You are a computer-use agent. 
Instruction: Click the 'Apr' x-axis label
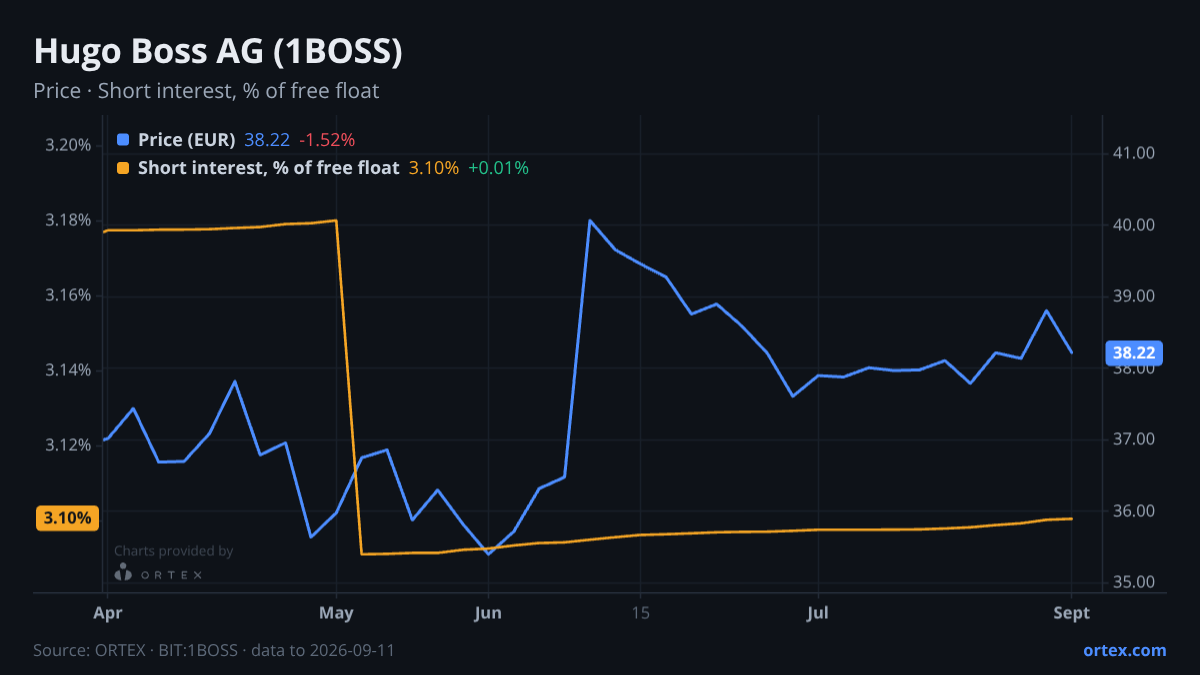click(106, 613)
